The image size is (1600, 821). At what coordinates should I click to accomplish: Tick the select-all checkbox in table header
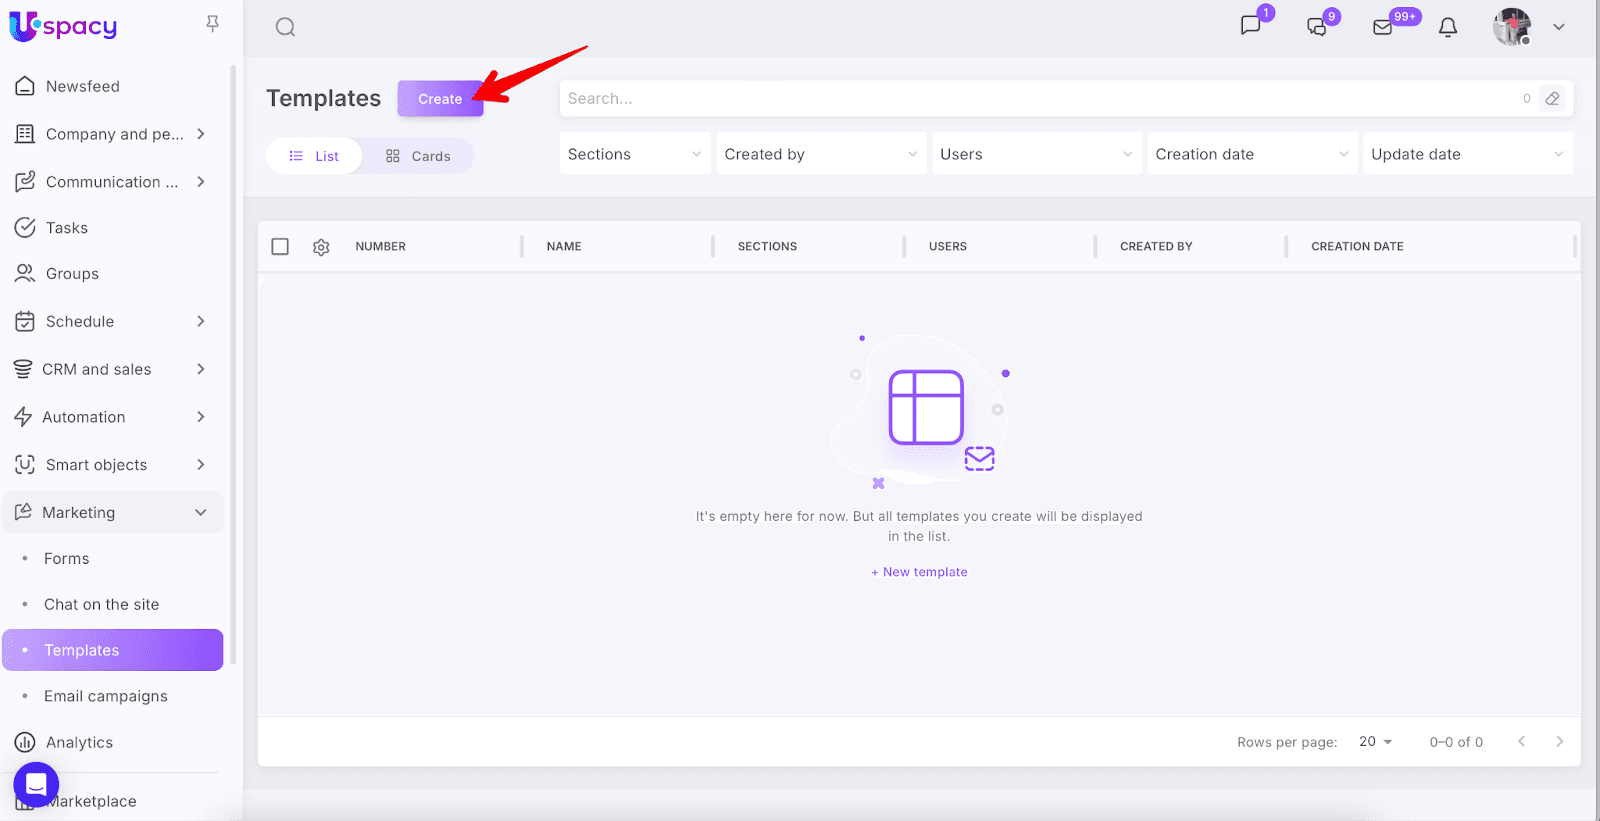[x=280, y=246]
